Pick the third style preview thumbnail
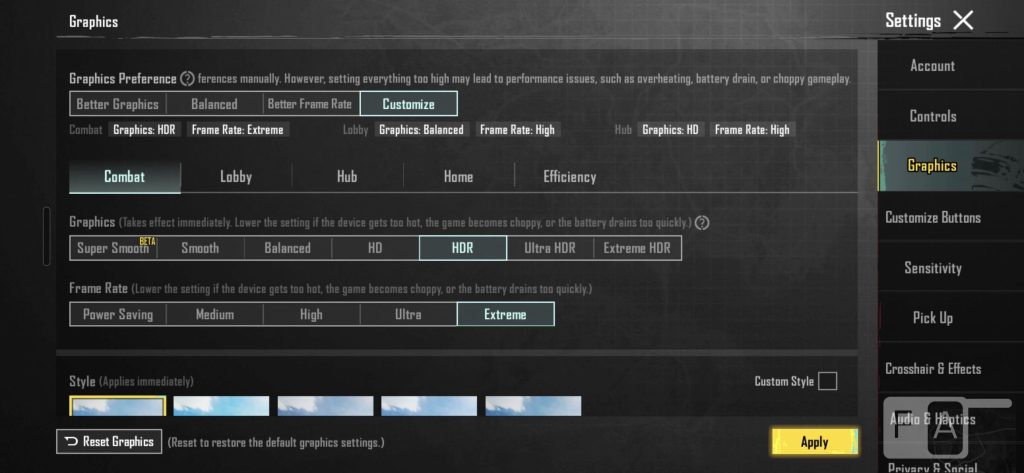The height and width of the screenshot is (473, 1024). [325, 406]
